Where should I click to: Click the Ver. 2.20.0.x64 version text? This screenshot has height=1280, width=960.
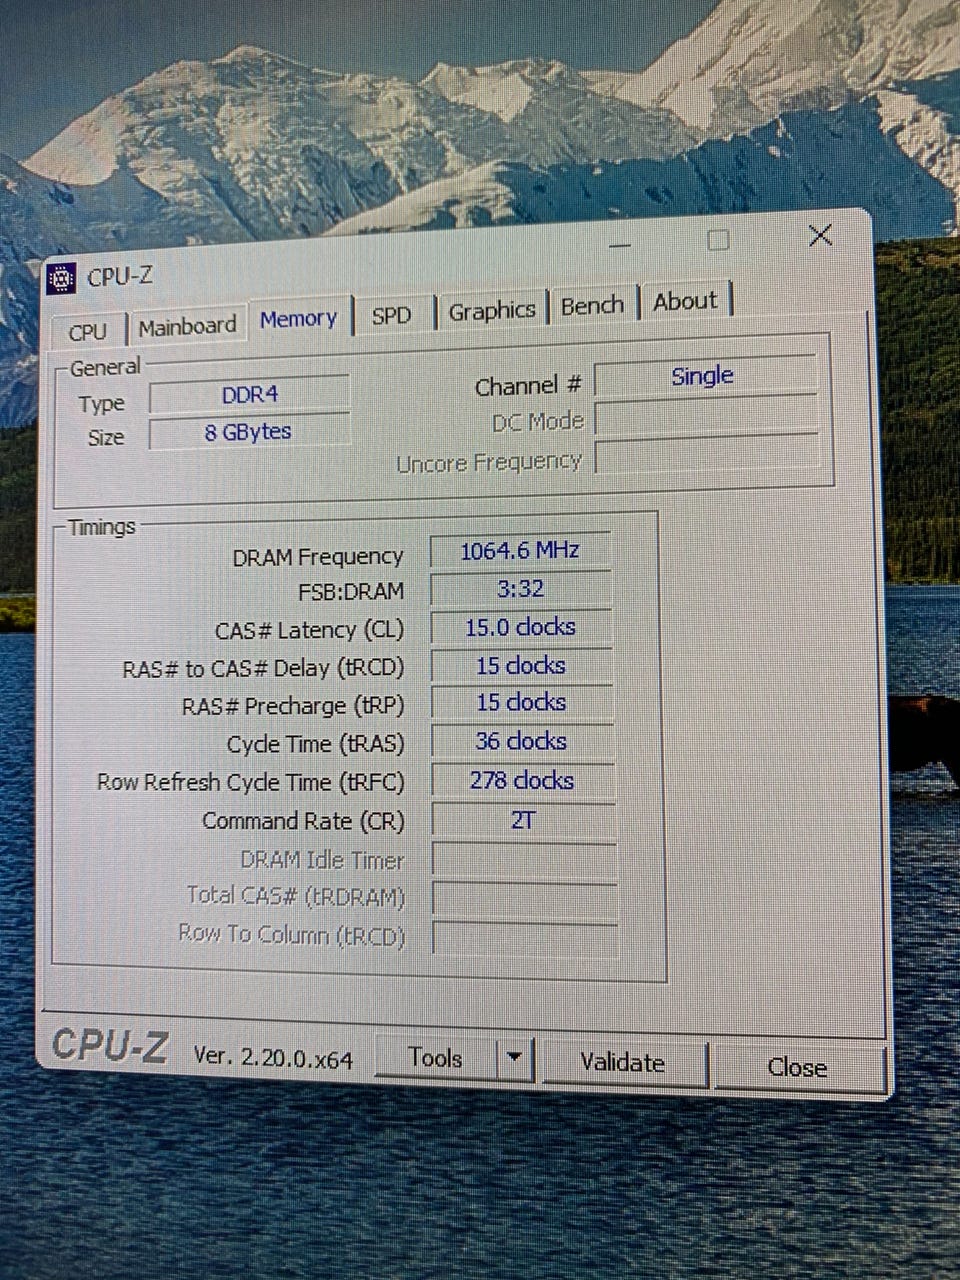click(x=273, y=1057)
